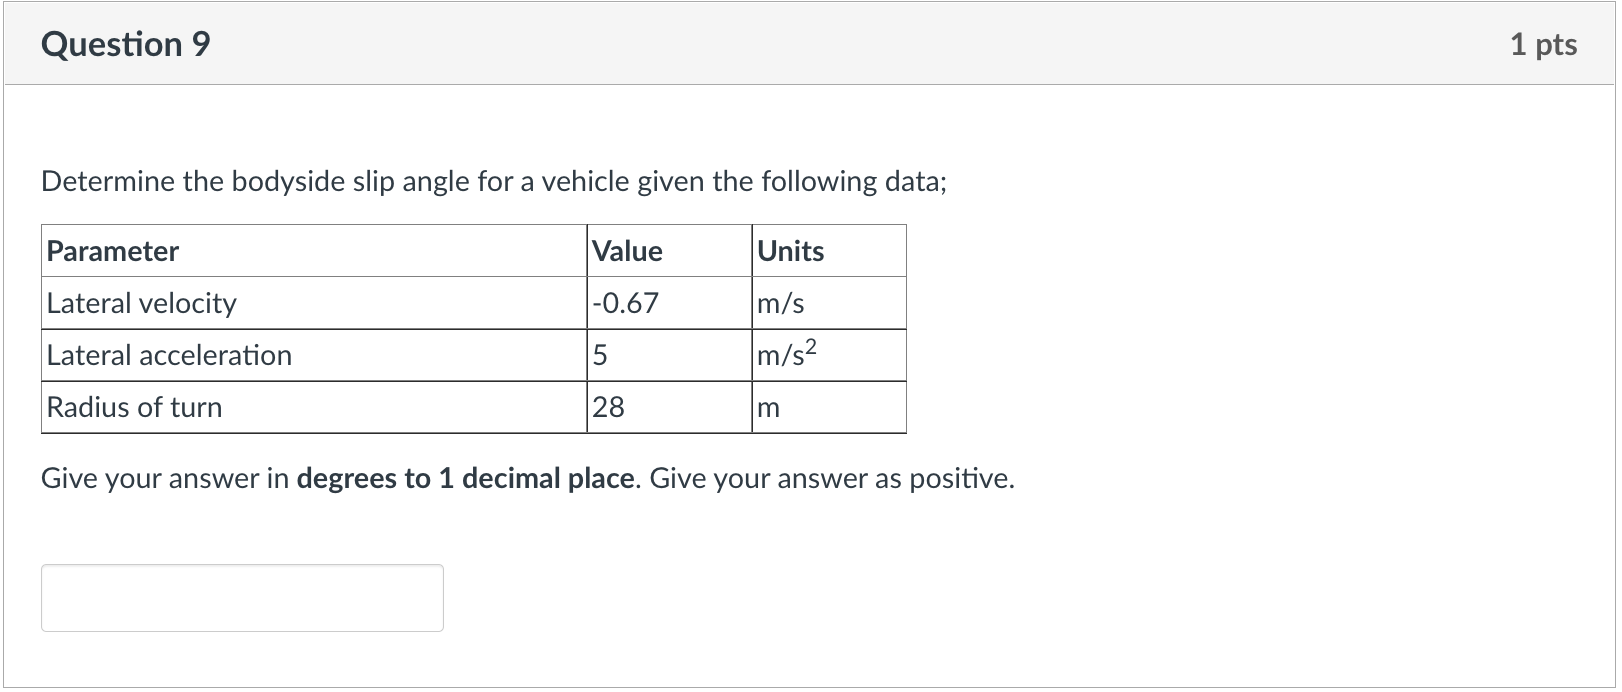Click the m units cell for radius

pyautogui.click(x=829, y=407)
